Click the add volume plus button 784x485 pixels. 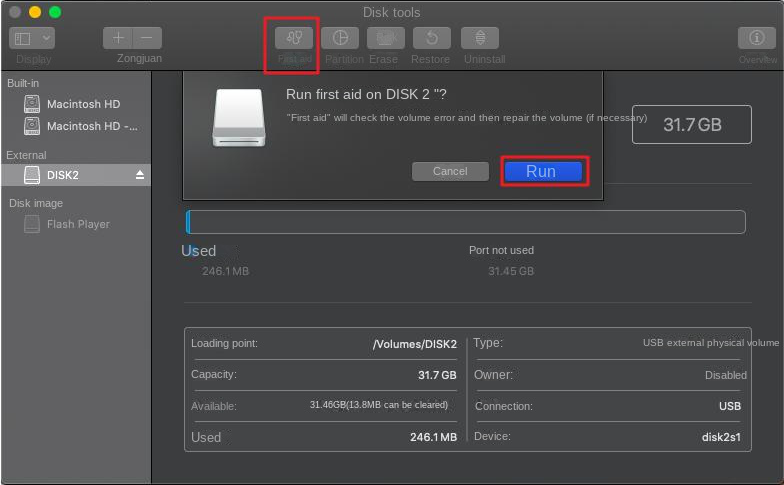click(118, 38)
